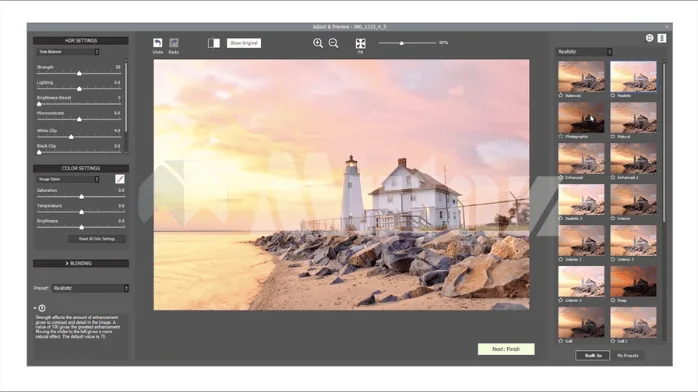Favorite the Natural preset star
Screen dimensions: 698x392
(x=613, y=137)
